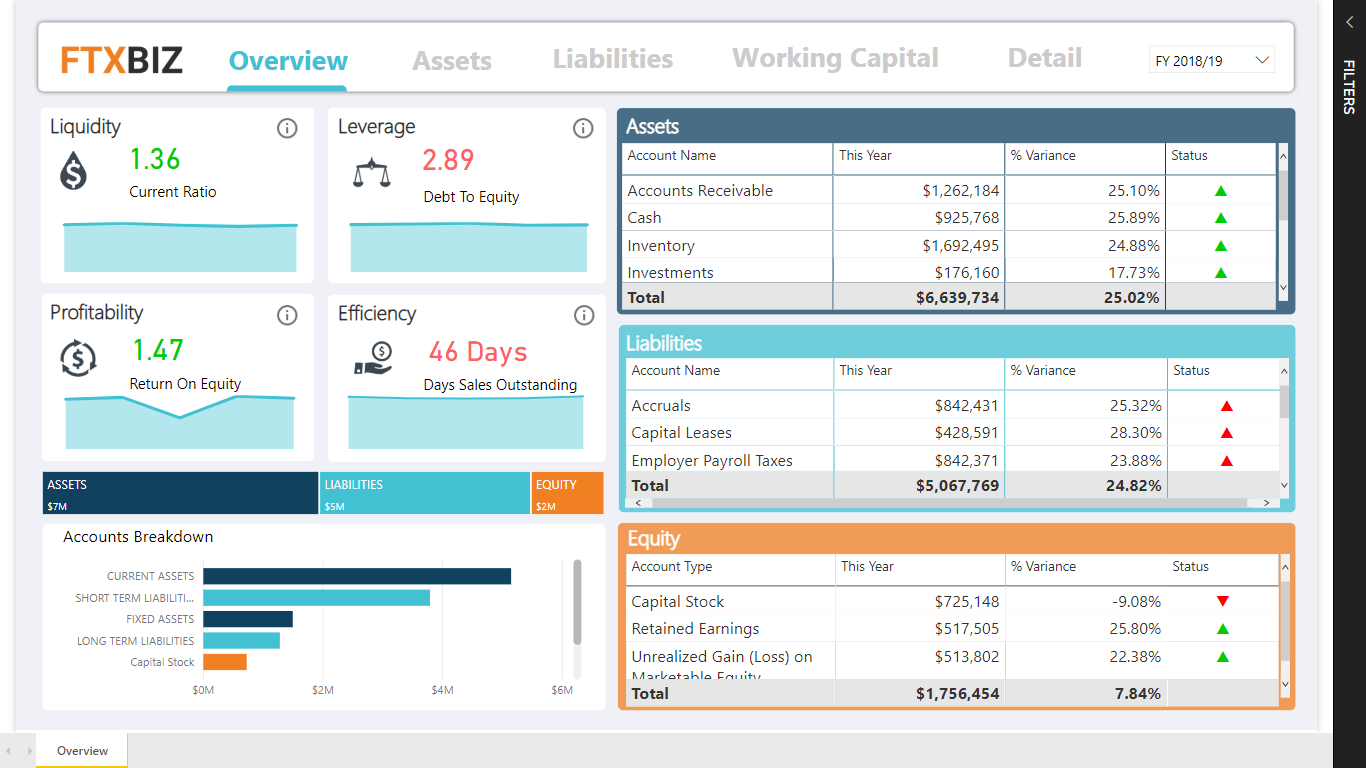Switch to the Liabilities navigation tab
The image size is (1366, 768).
613,59
